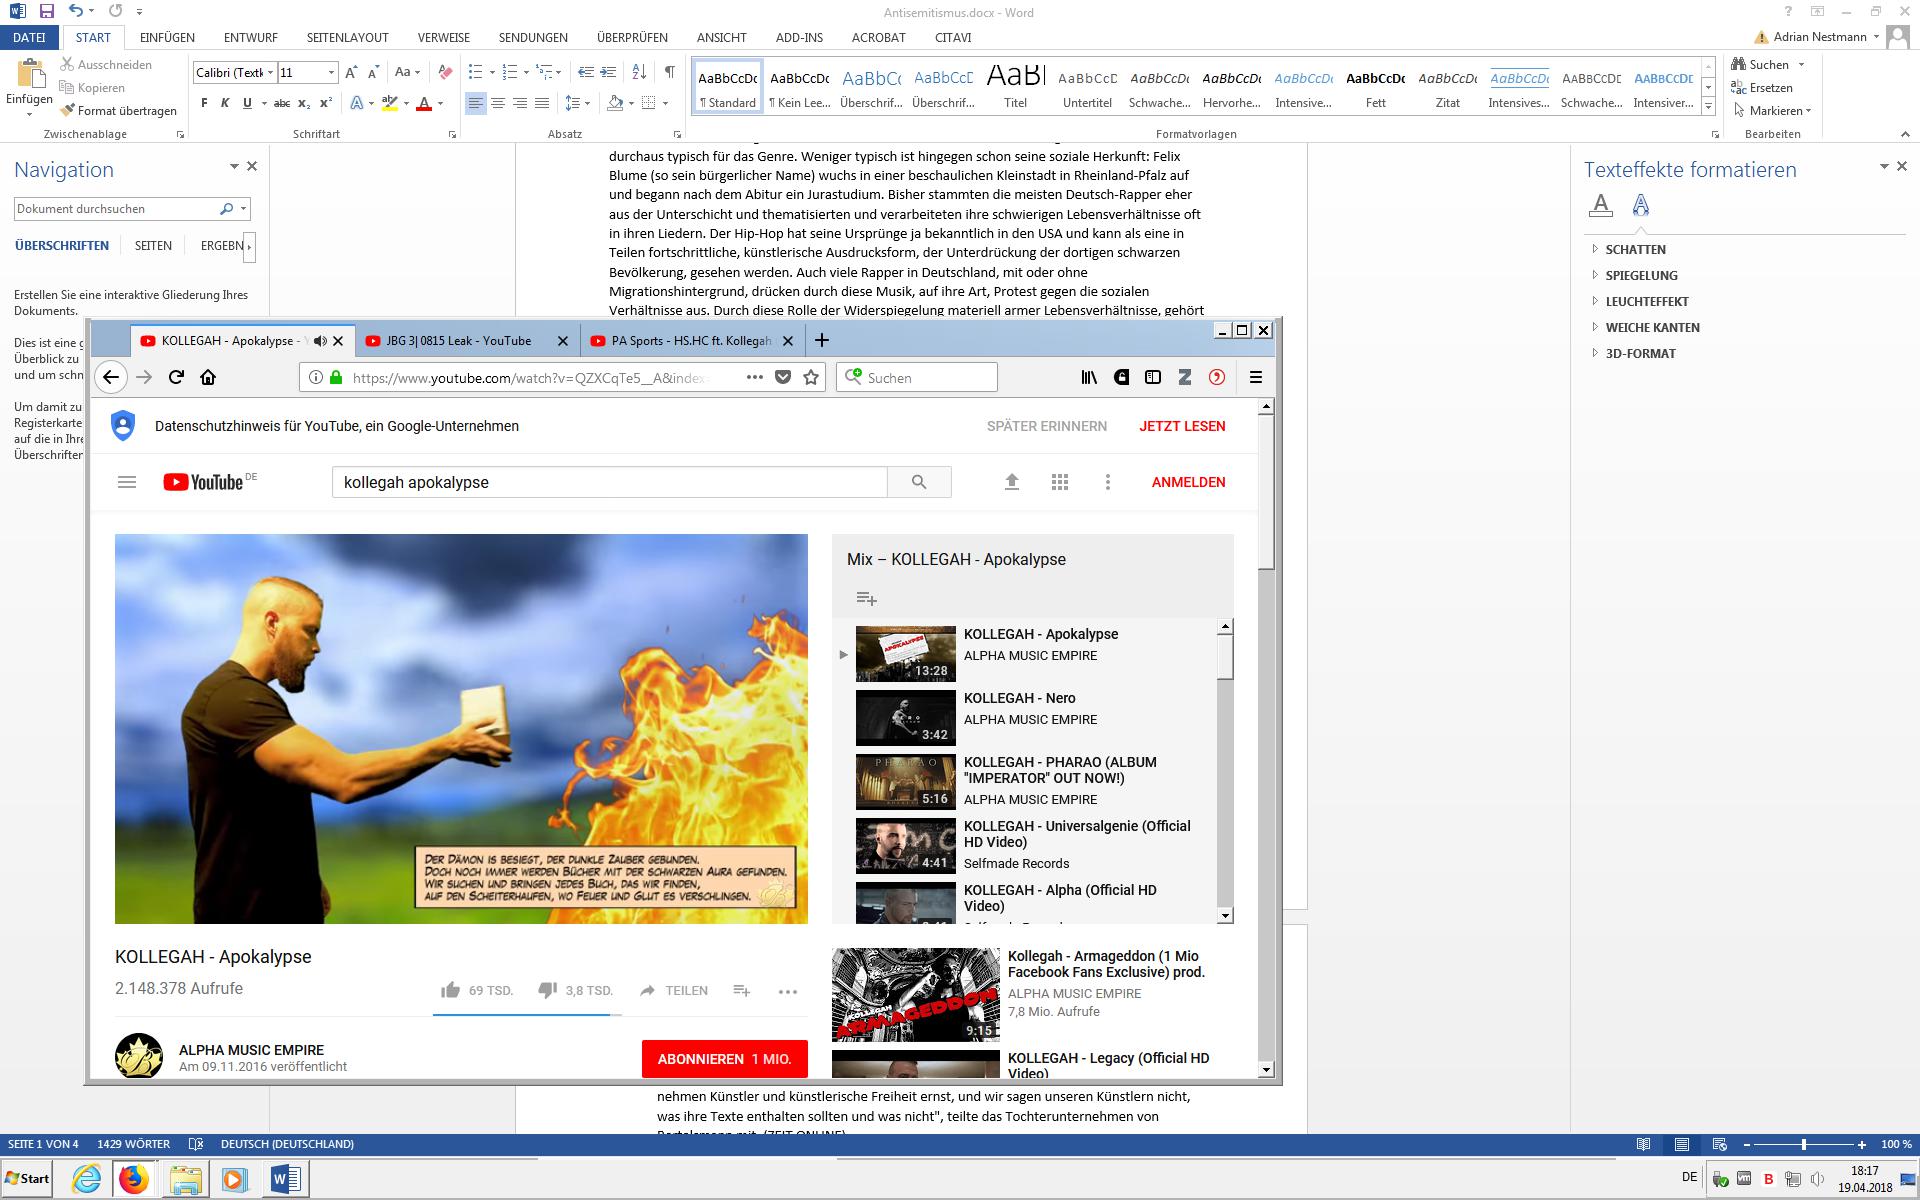Go back in Firefox browser
Viewport: 1920px width, 1200px height.
111,377
